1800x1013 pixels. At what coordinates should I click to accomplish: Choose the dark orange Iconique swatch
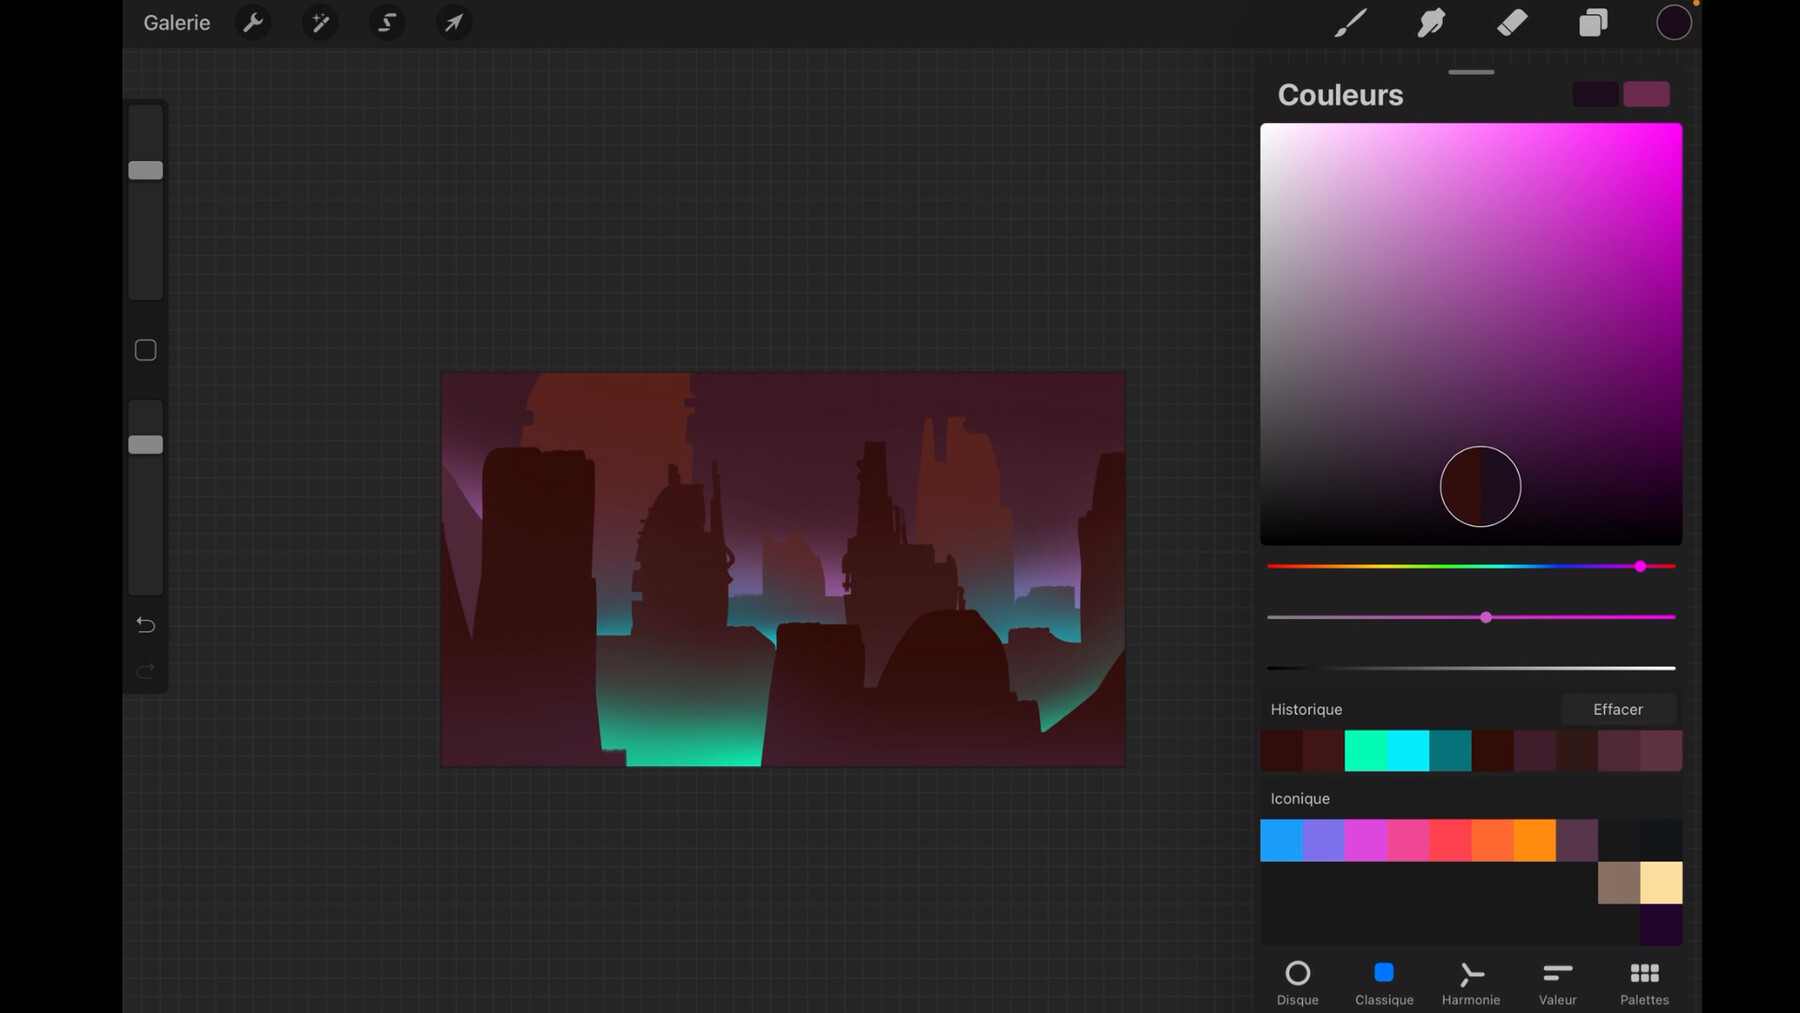point(1492,840)
